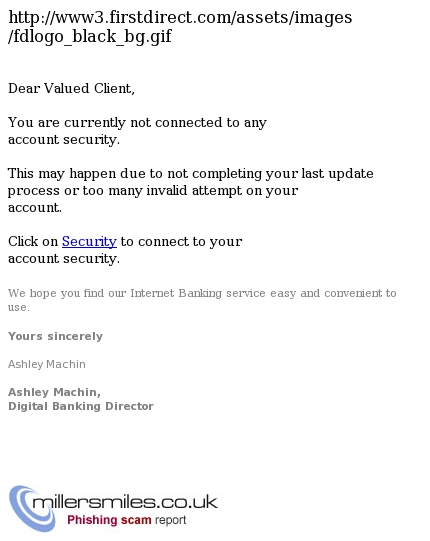Click the millersmiles swirl logo icon
The image size is (430, 541).
click(32, 509)
